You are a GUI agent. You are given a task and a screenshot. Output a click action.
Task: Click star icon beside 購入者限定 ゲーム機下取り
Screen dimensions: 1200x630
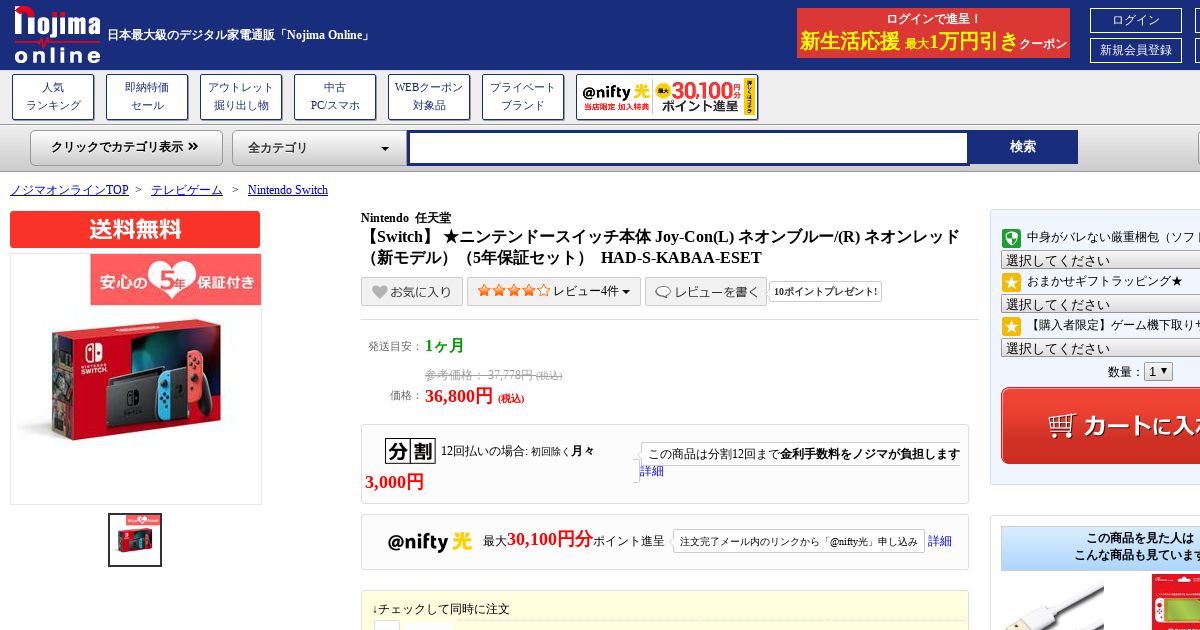[1011, 326]
